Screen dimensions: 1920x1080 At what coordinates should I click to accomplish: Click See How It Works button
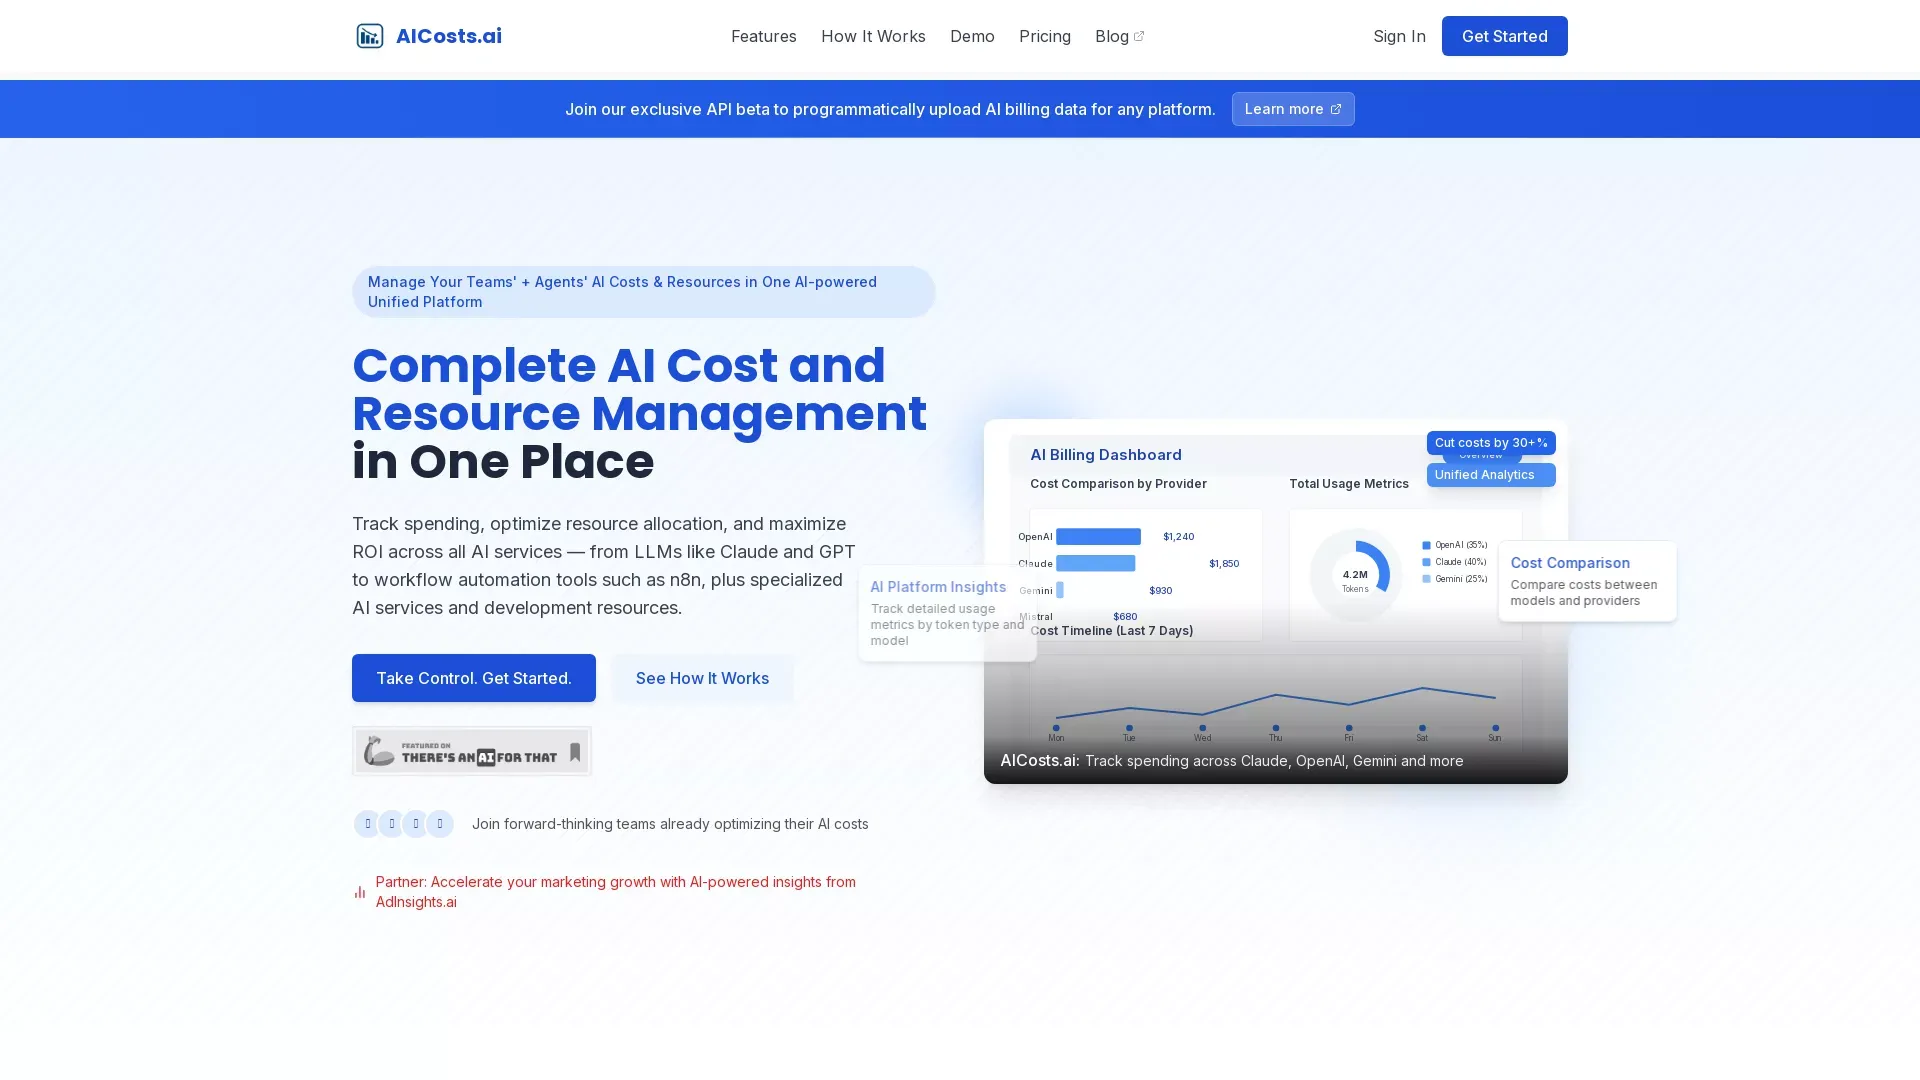pyautogui.click(x=702, y=678)
